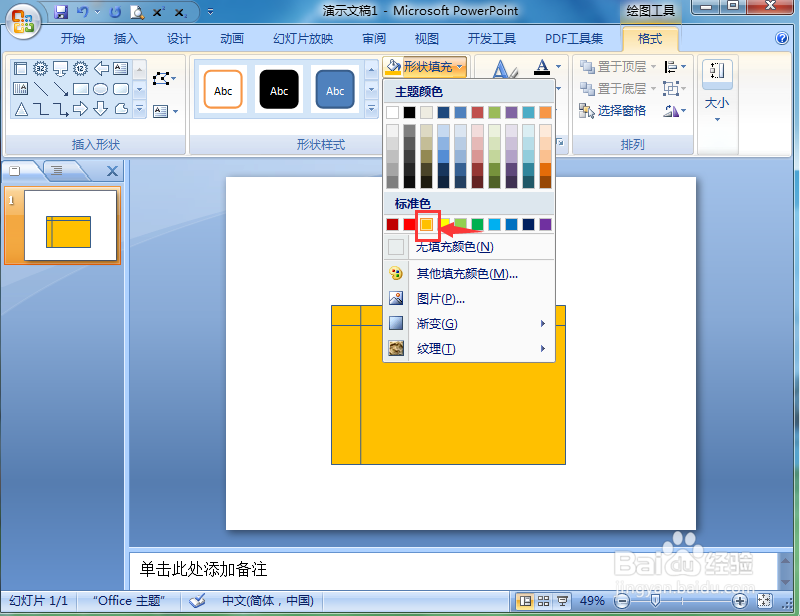Expand the shapes gallery more button
Viewport: 800px width, 616px height.
point(139,109)
